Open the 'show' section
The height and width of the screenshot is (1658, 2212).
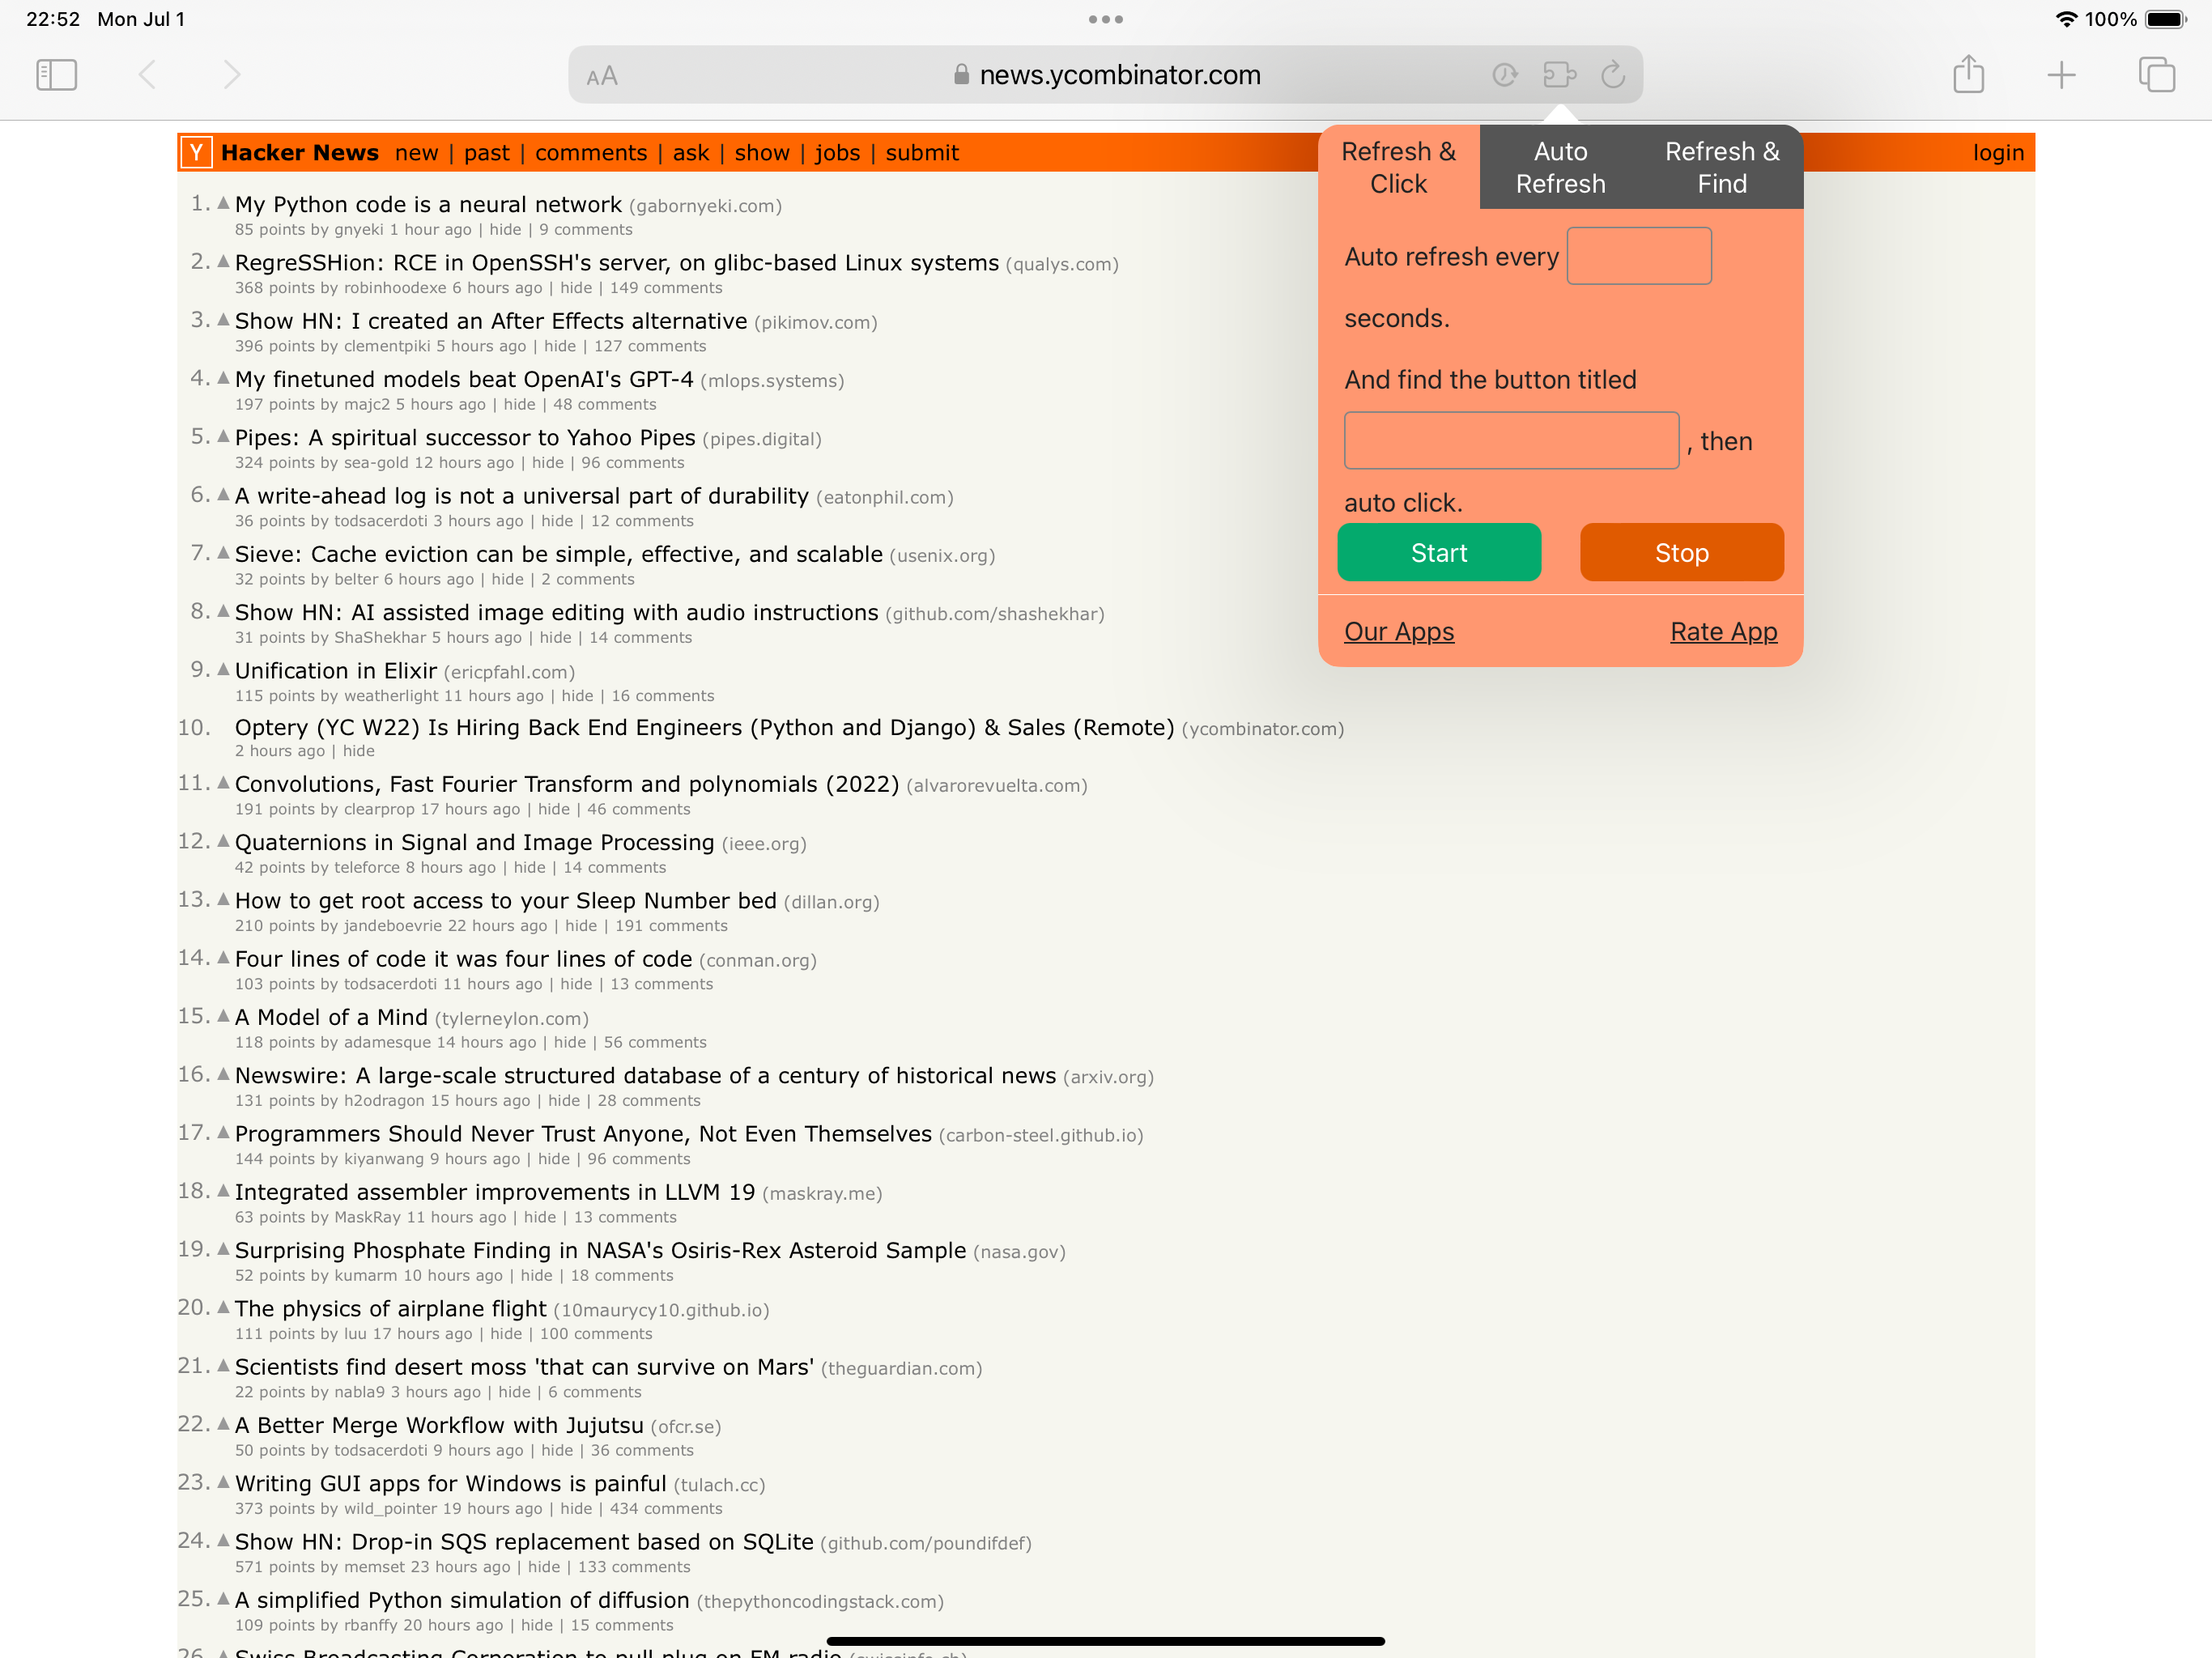[x=762, y=153]
